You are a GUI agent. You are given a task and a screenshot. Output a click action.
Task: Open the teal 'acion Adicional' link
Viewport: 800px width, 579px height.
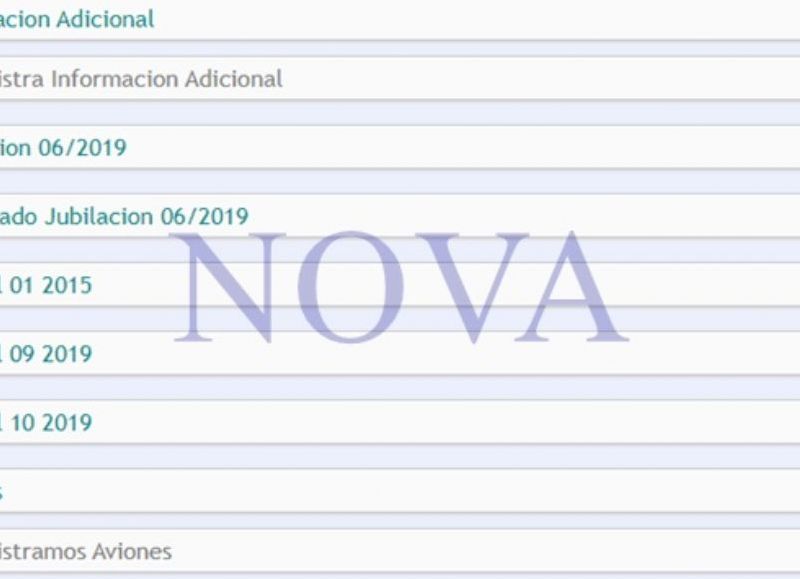[77, 19]
